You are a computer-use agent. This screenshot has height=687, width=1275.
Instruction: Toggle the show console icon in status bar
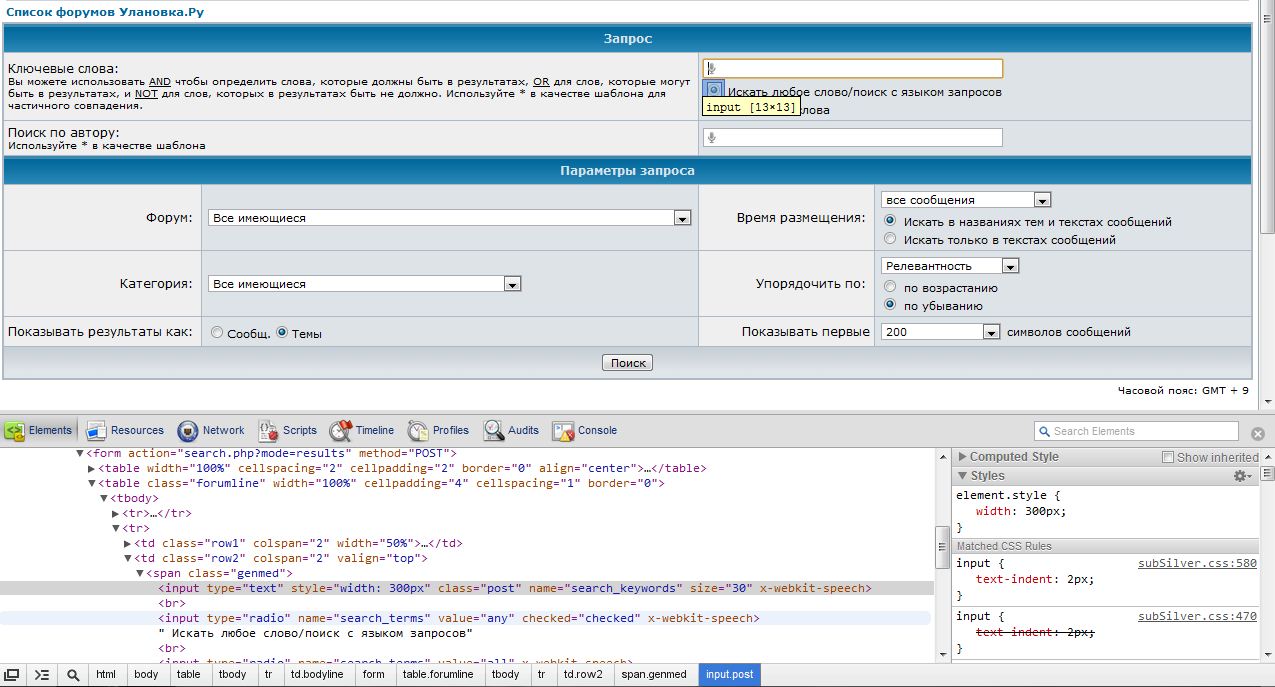[42, 675]
